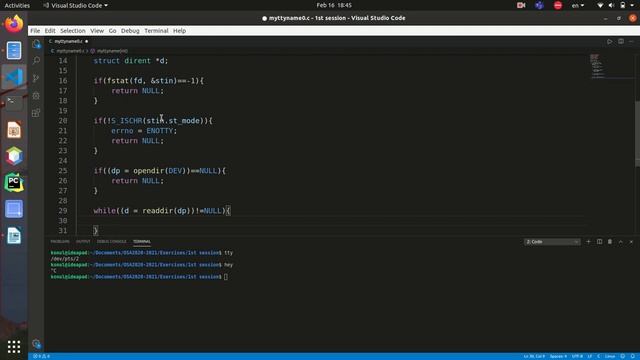Screen dimensions: 640x360
Task: Open the feedback smiley in status bar
Action: pyautogui.click(x=623, y=356)
